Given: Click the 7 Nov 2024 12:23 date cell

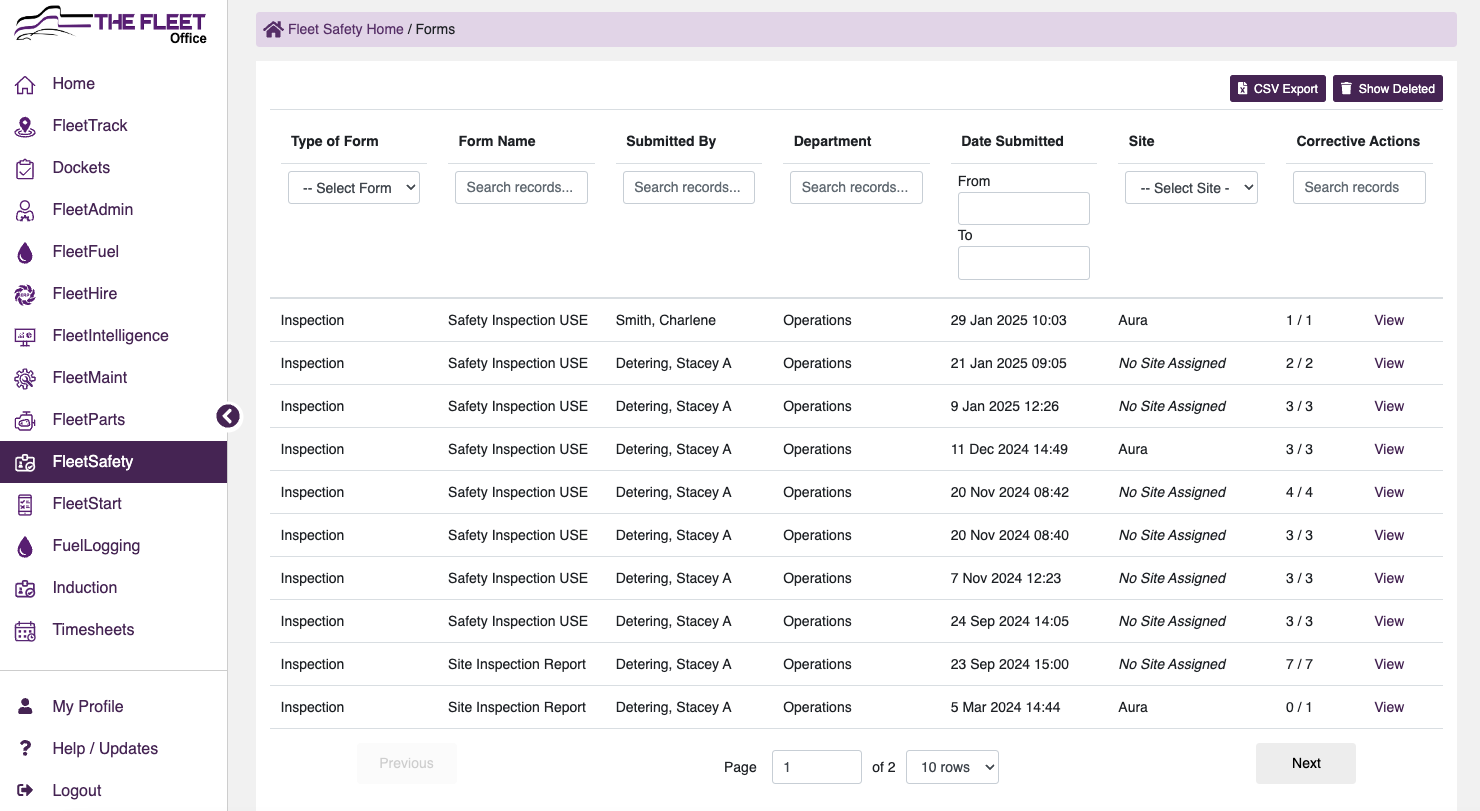Looking at the screenshot, I should (1006, 579).
